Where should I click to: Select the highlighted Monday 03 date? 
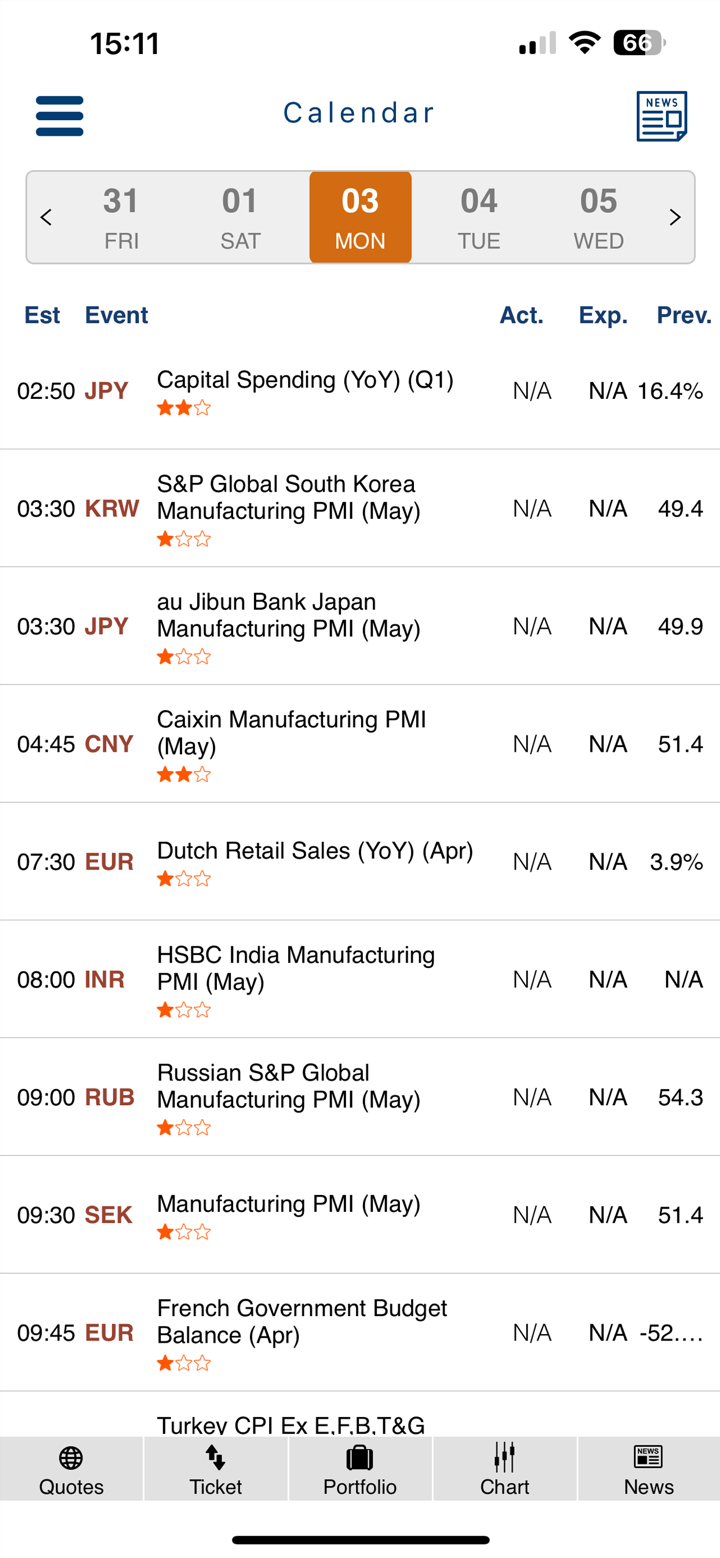tap(360, 217)
